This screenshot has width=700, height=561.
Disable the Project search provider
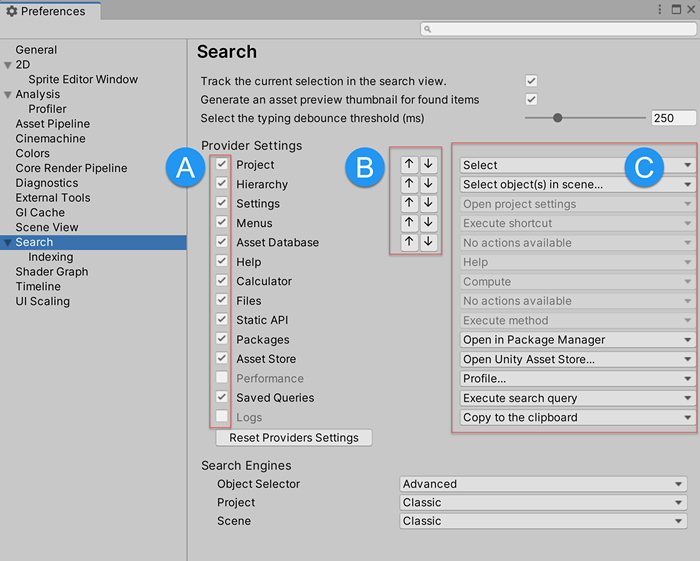(222, 164)
